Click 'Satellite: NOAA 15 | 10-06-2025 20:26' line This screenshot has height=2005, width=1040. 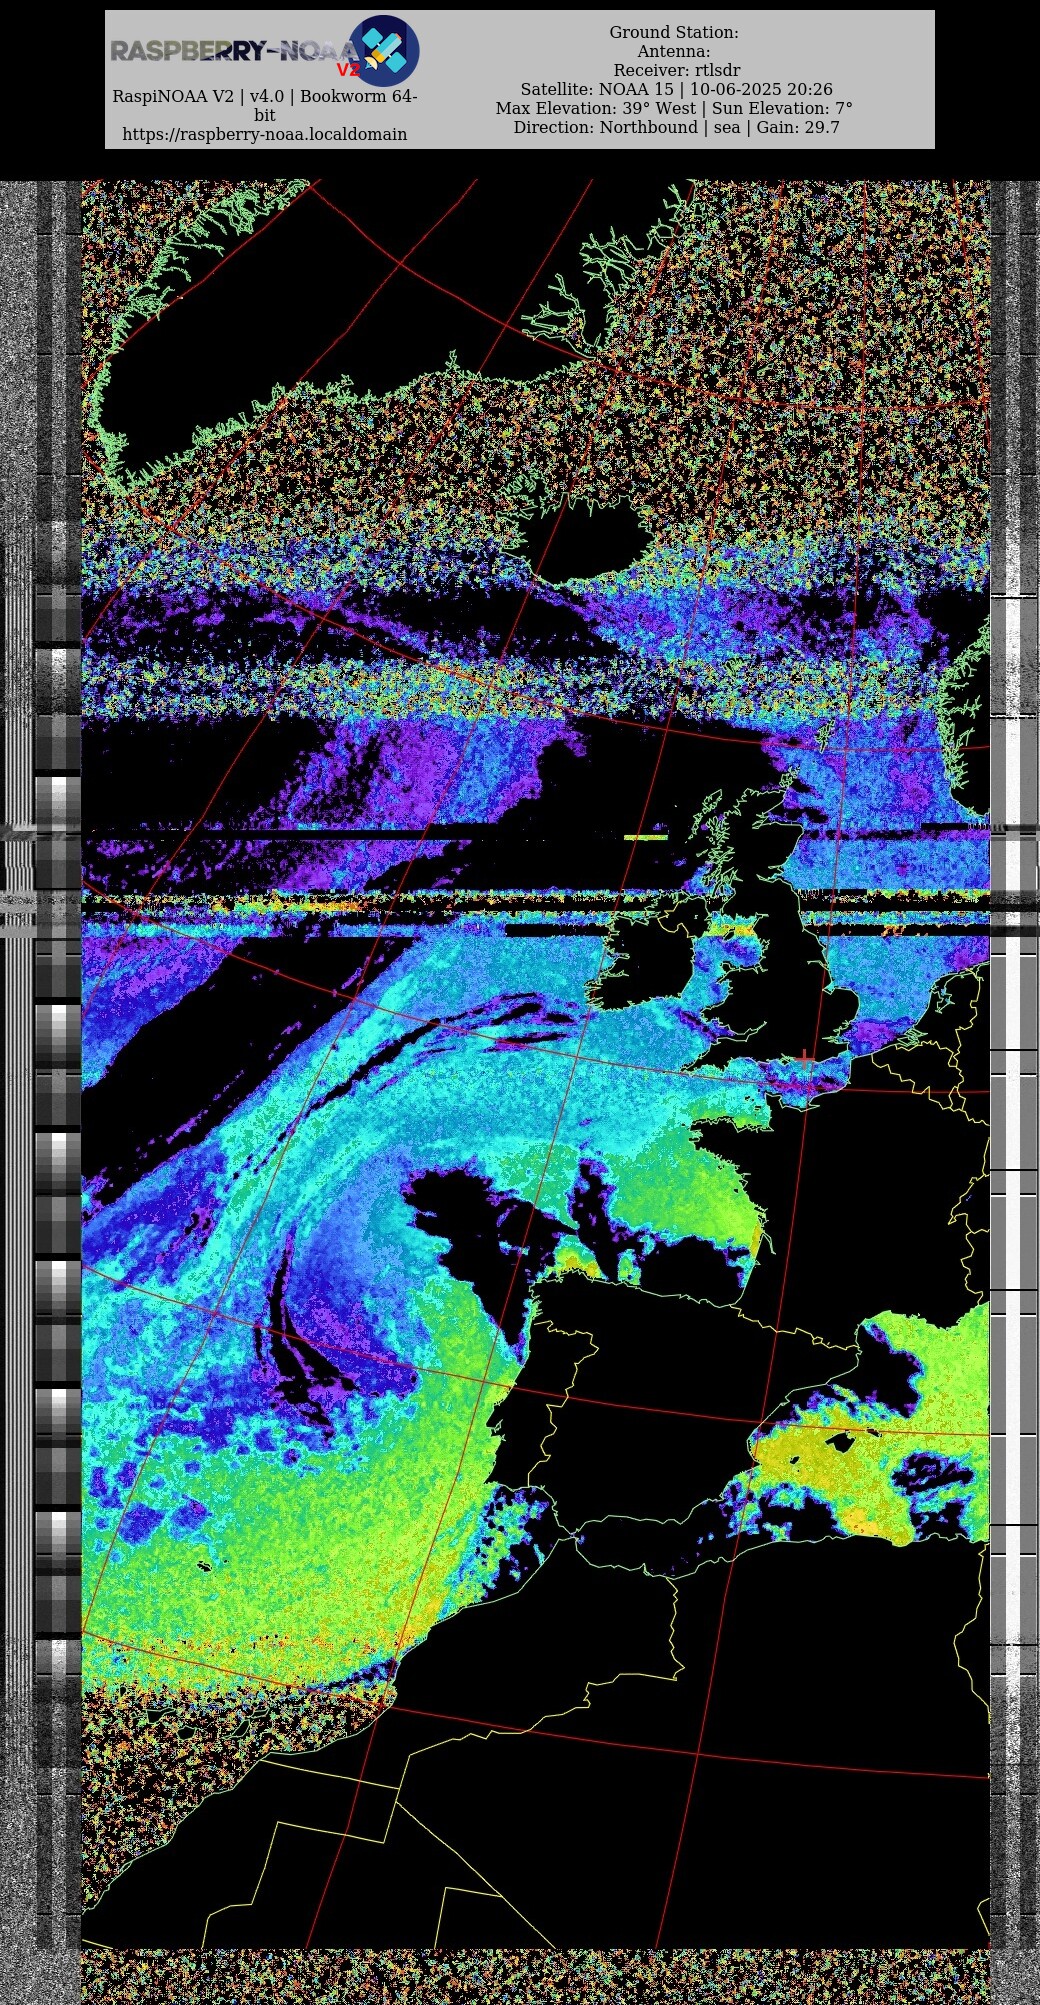pyautogui.click(x=676, y=89)
